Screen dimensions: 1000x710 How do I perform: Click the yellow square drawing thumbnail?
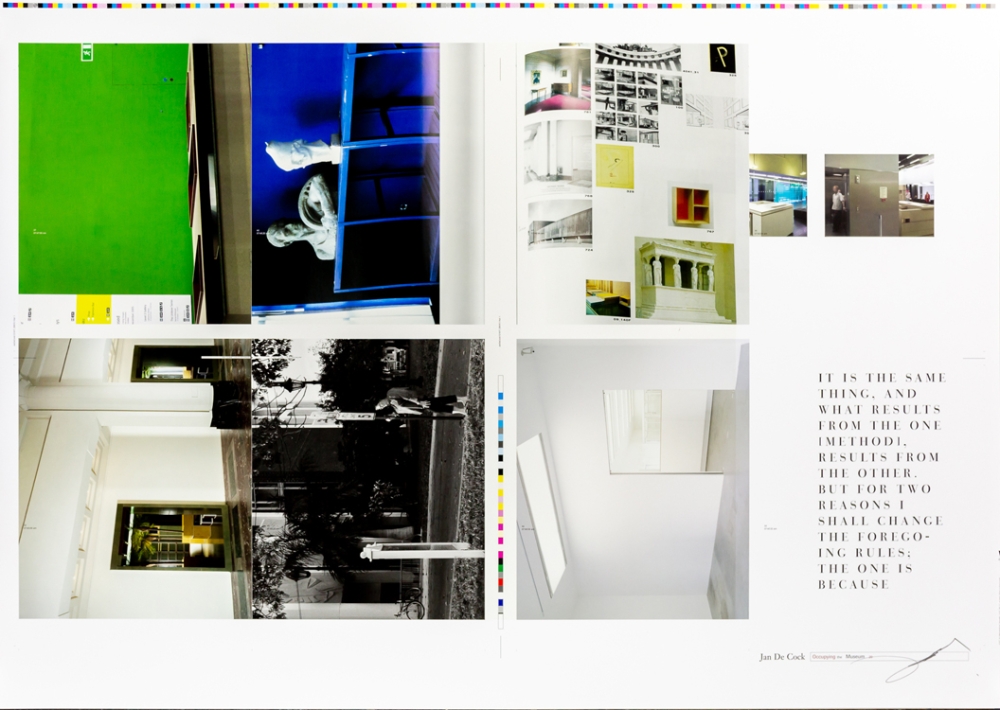(x=615, y=165)
